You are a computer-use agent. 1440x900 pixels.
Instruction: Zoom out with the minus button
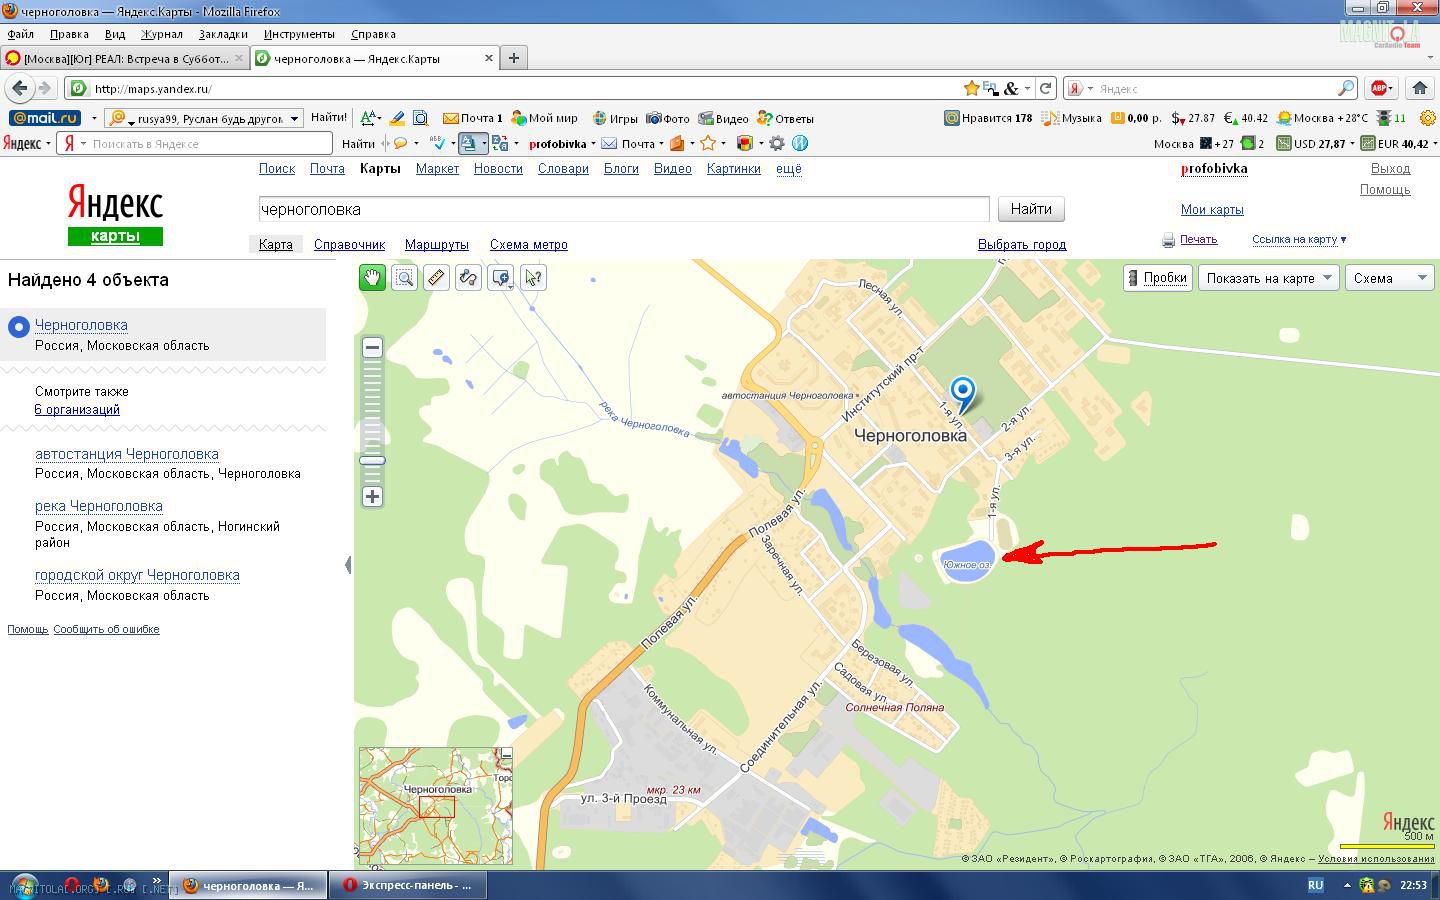(372, 348)
